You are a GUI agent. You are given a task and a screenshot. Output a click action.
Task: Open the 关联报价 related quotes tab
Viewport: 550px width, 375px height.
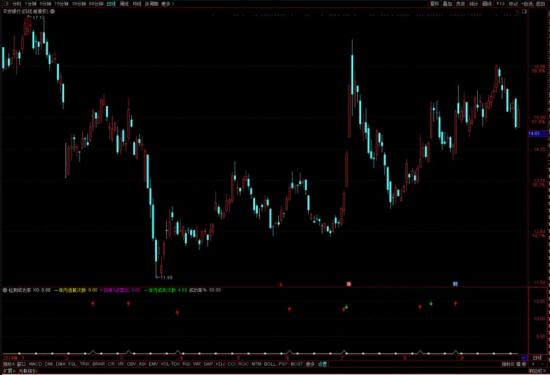point(27,370)
